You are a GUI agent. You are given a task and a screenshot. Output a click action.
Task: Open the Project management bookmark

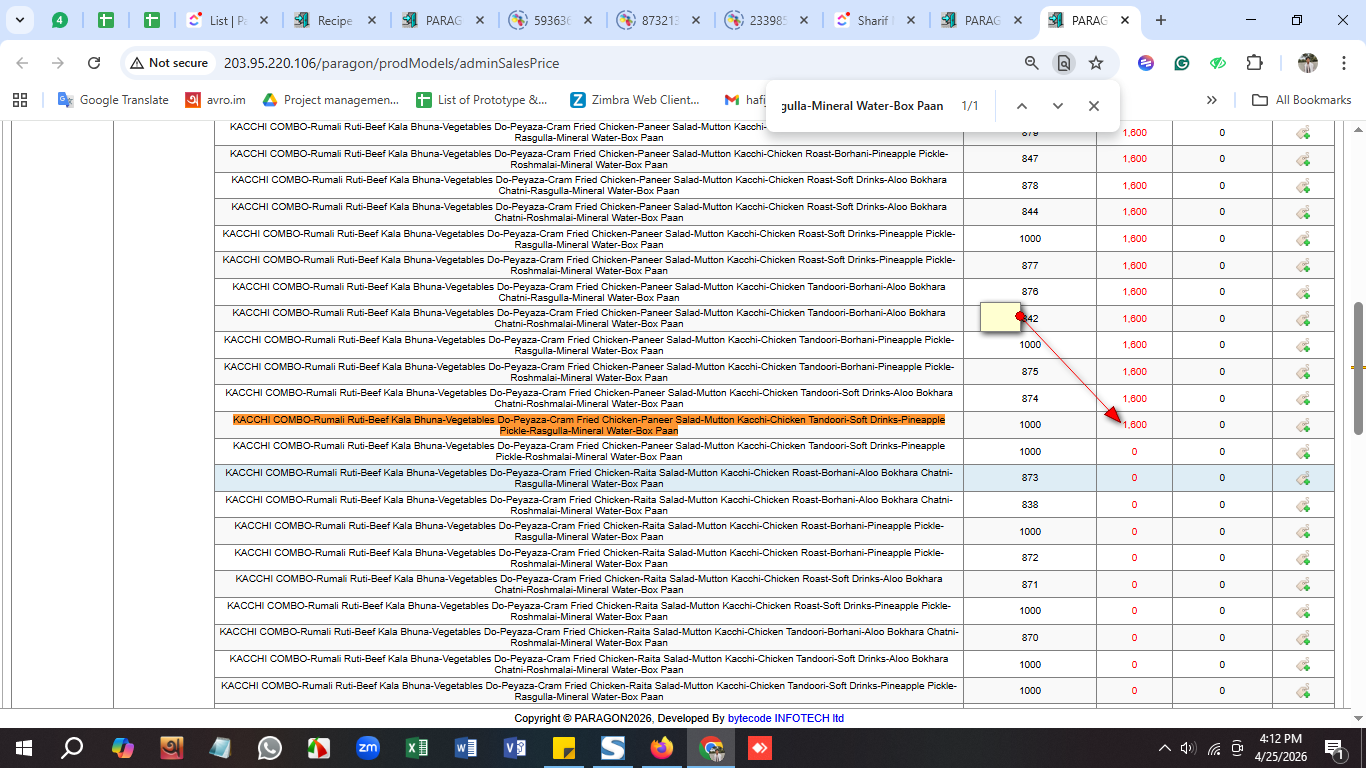point(330,100)
